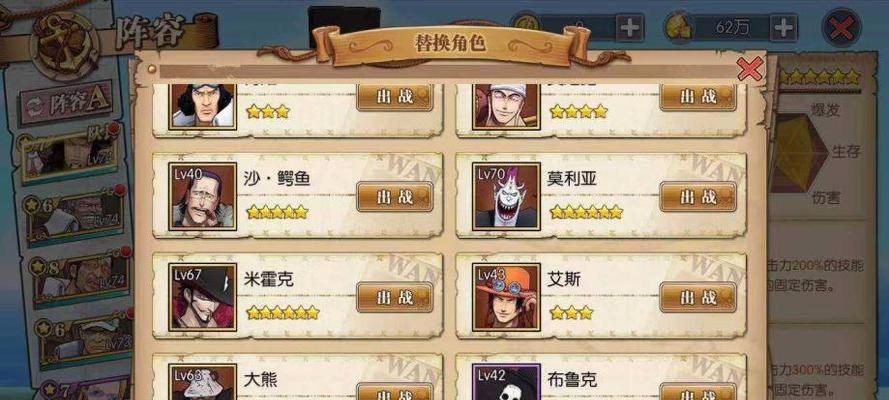The height and width of the screenshot is (400, 889).
Task: Tap the Mihawk portrait (Lv67)
Action: (202, 297)
